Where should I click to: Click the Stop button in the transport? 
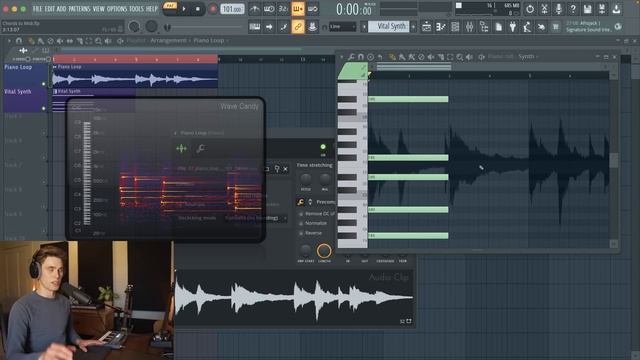coord(198,9)
